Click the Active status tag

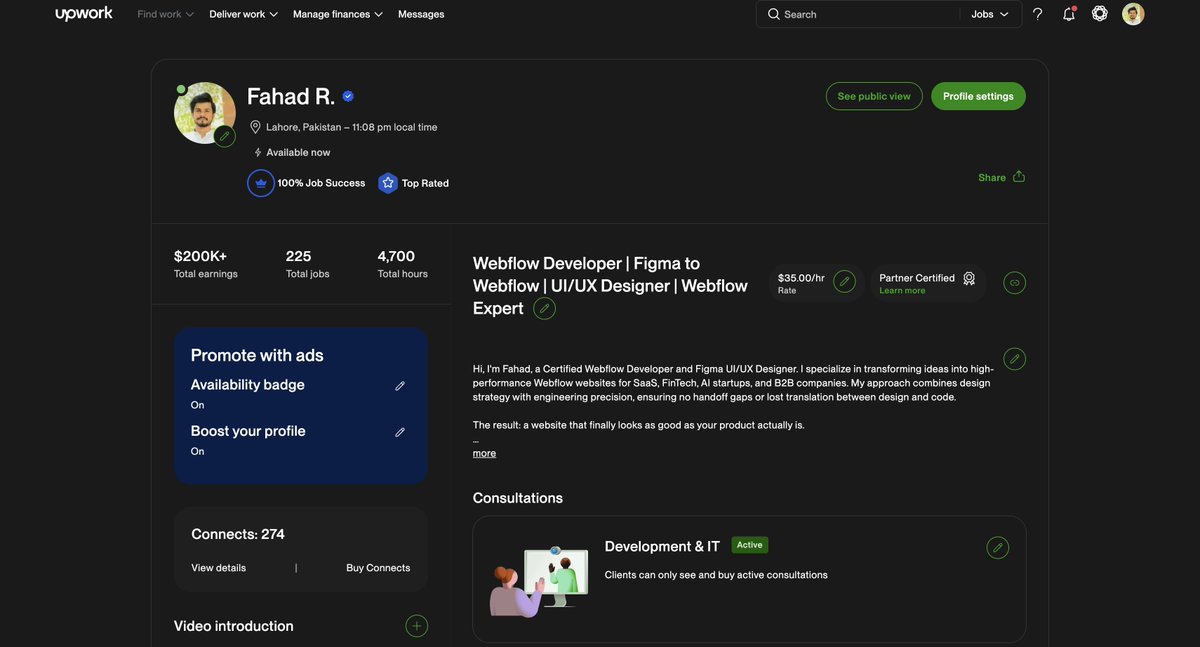(x=750, y=545)
